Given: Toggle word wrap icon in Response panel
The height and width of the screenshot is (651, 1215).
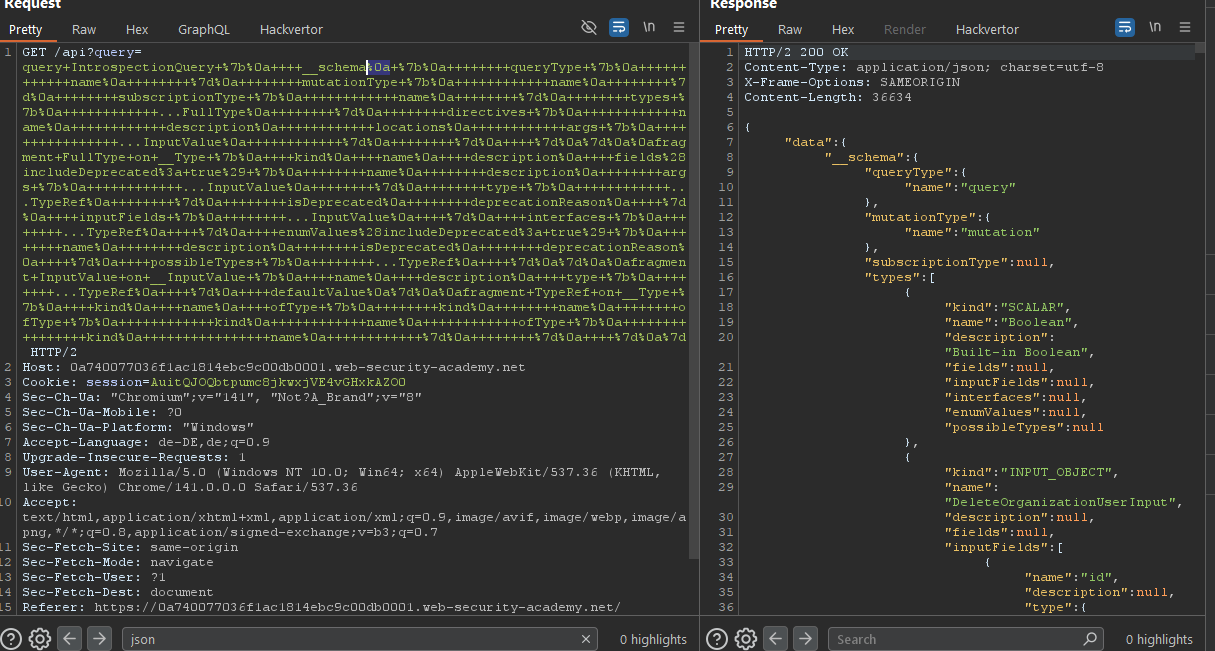Looking at the screenshot, I should tap(1125, 27).
